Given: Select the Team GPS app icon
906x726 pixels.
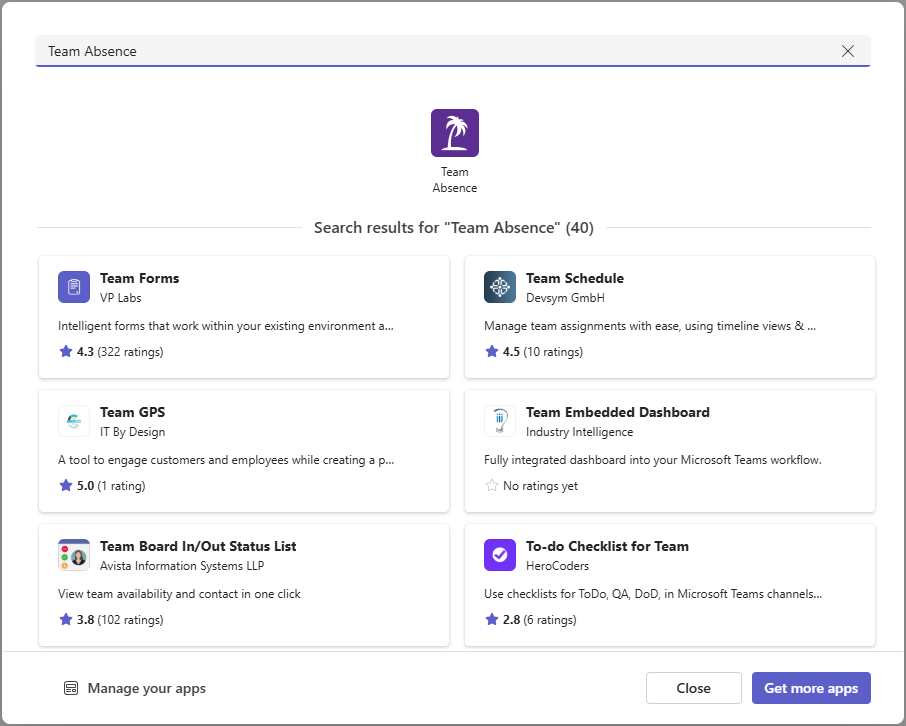Looking at the screenshot, I should (x=74, y=421).
